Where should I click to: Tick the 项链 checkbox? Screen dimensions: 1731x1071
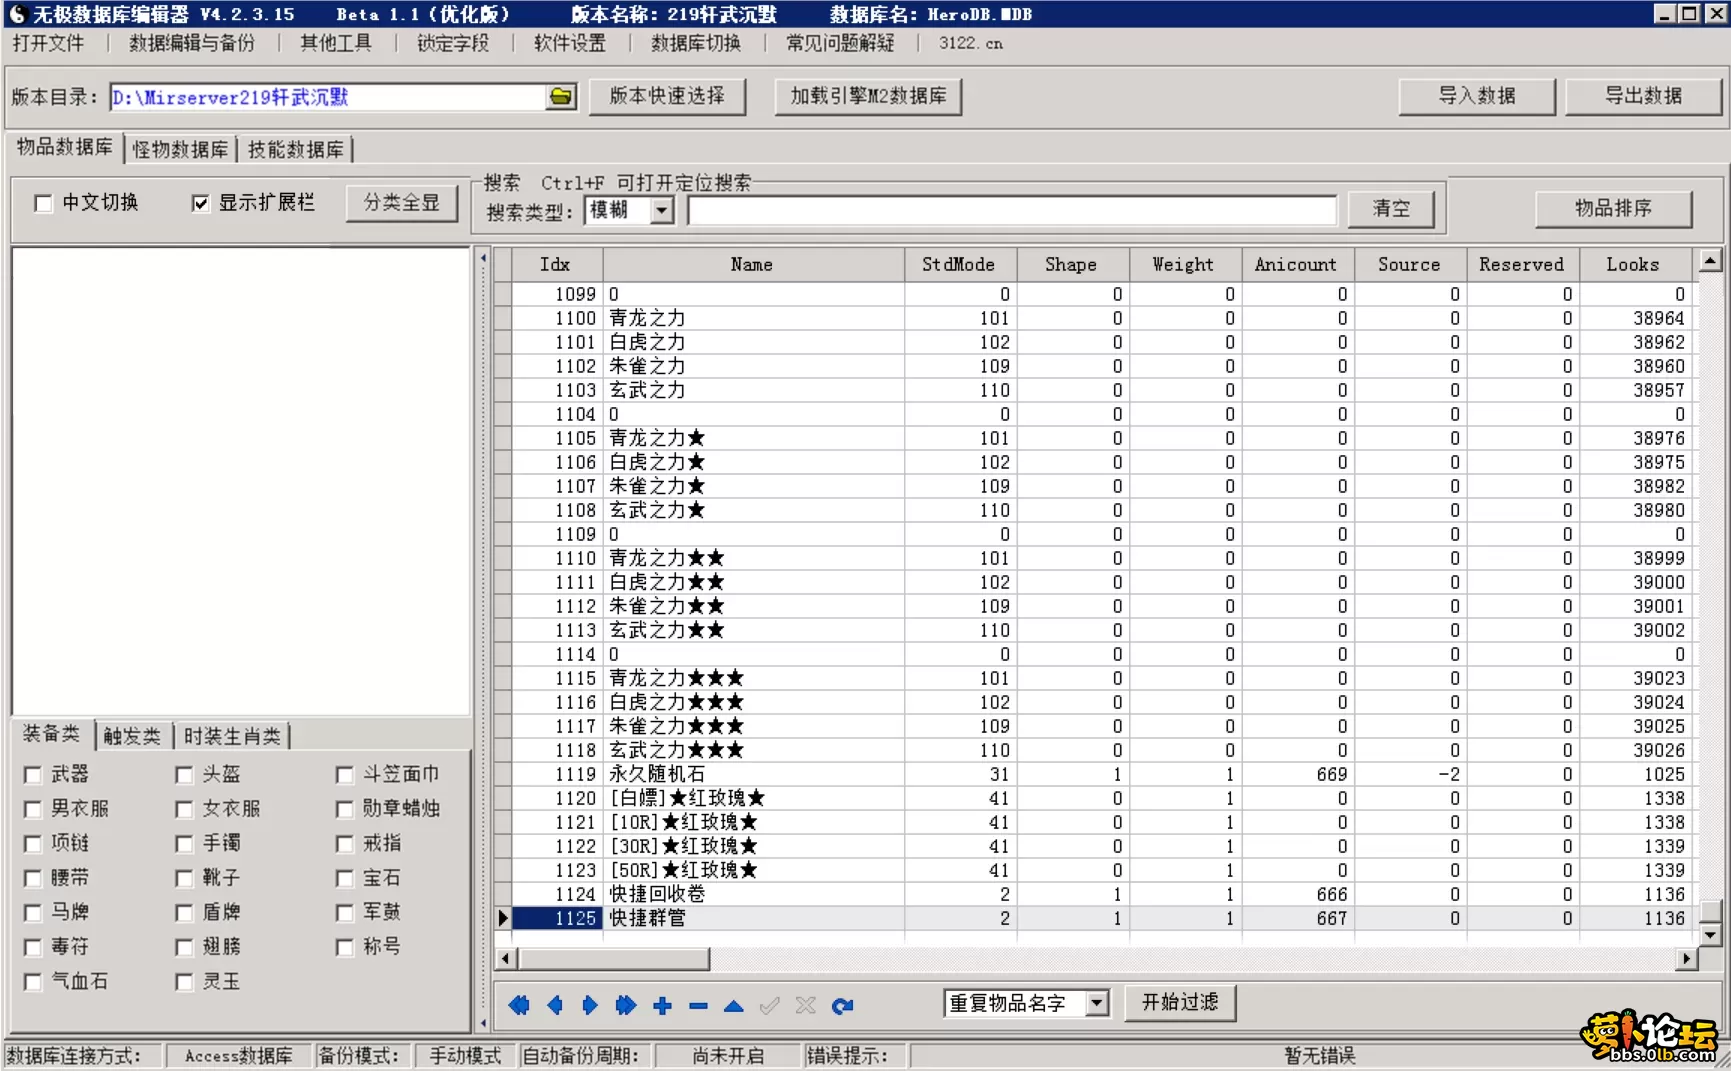click(x=33, y=844)
